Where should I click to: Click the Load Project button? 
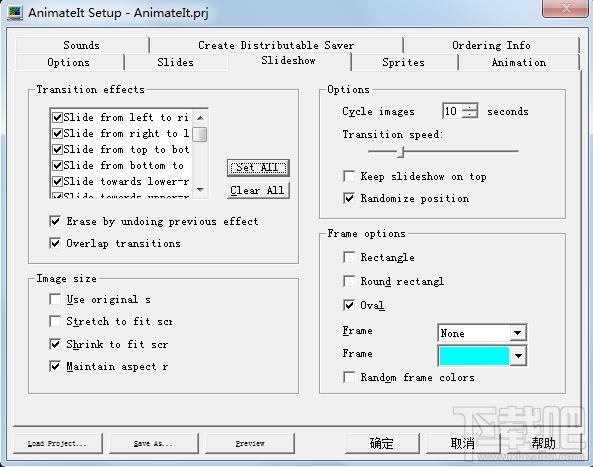[58, 443]
